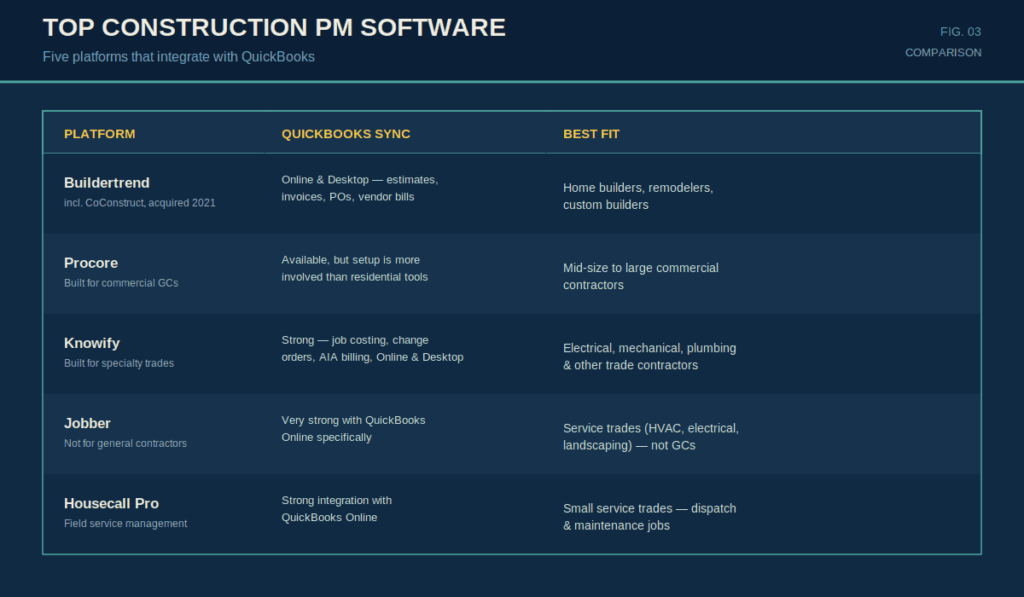Select the subtitle 'Five platforms that integrate with QuickBooks'
Image resolution: width=1024 pixels, height=597 pixels.
(x=178, y=57)
